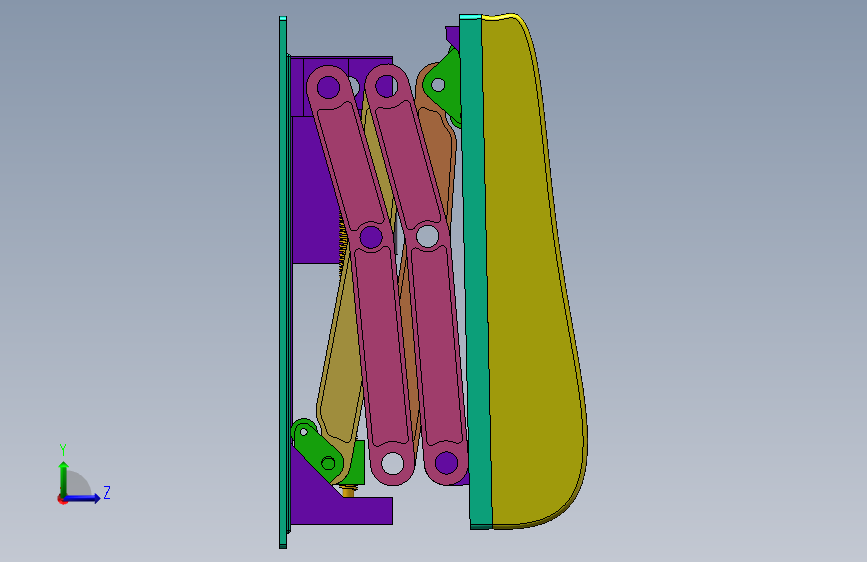Pick the bottom hole of right pink link
Screen dimensions: 867x562
446,463
